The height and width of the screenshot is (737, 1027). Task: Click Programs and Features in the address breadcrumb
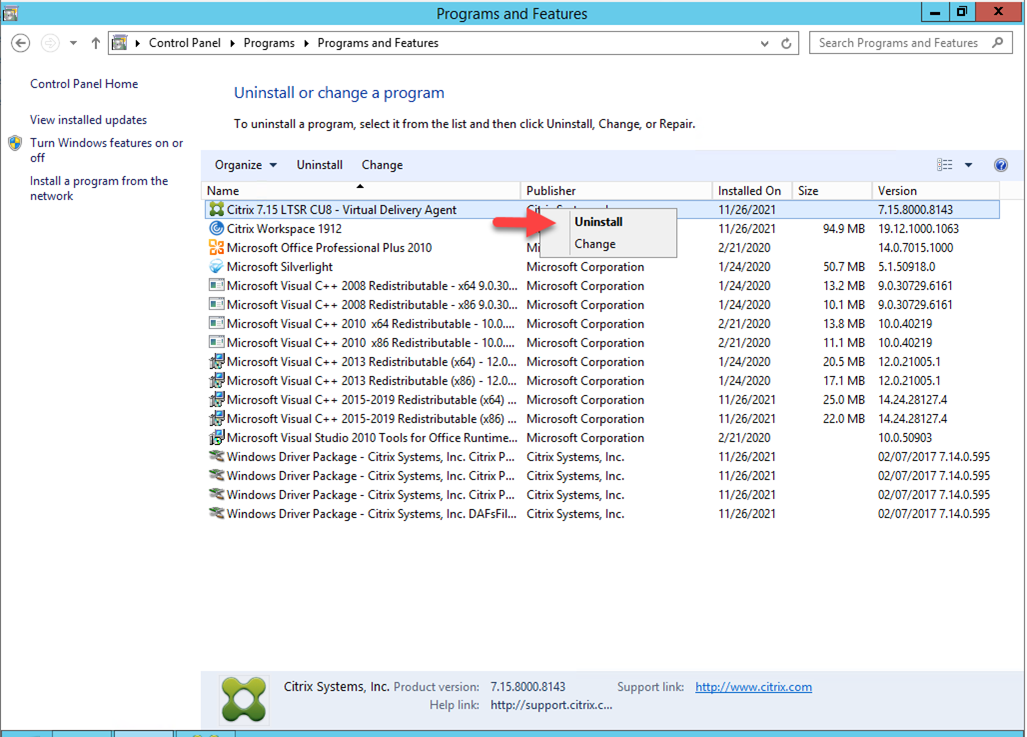point(378,43)
